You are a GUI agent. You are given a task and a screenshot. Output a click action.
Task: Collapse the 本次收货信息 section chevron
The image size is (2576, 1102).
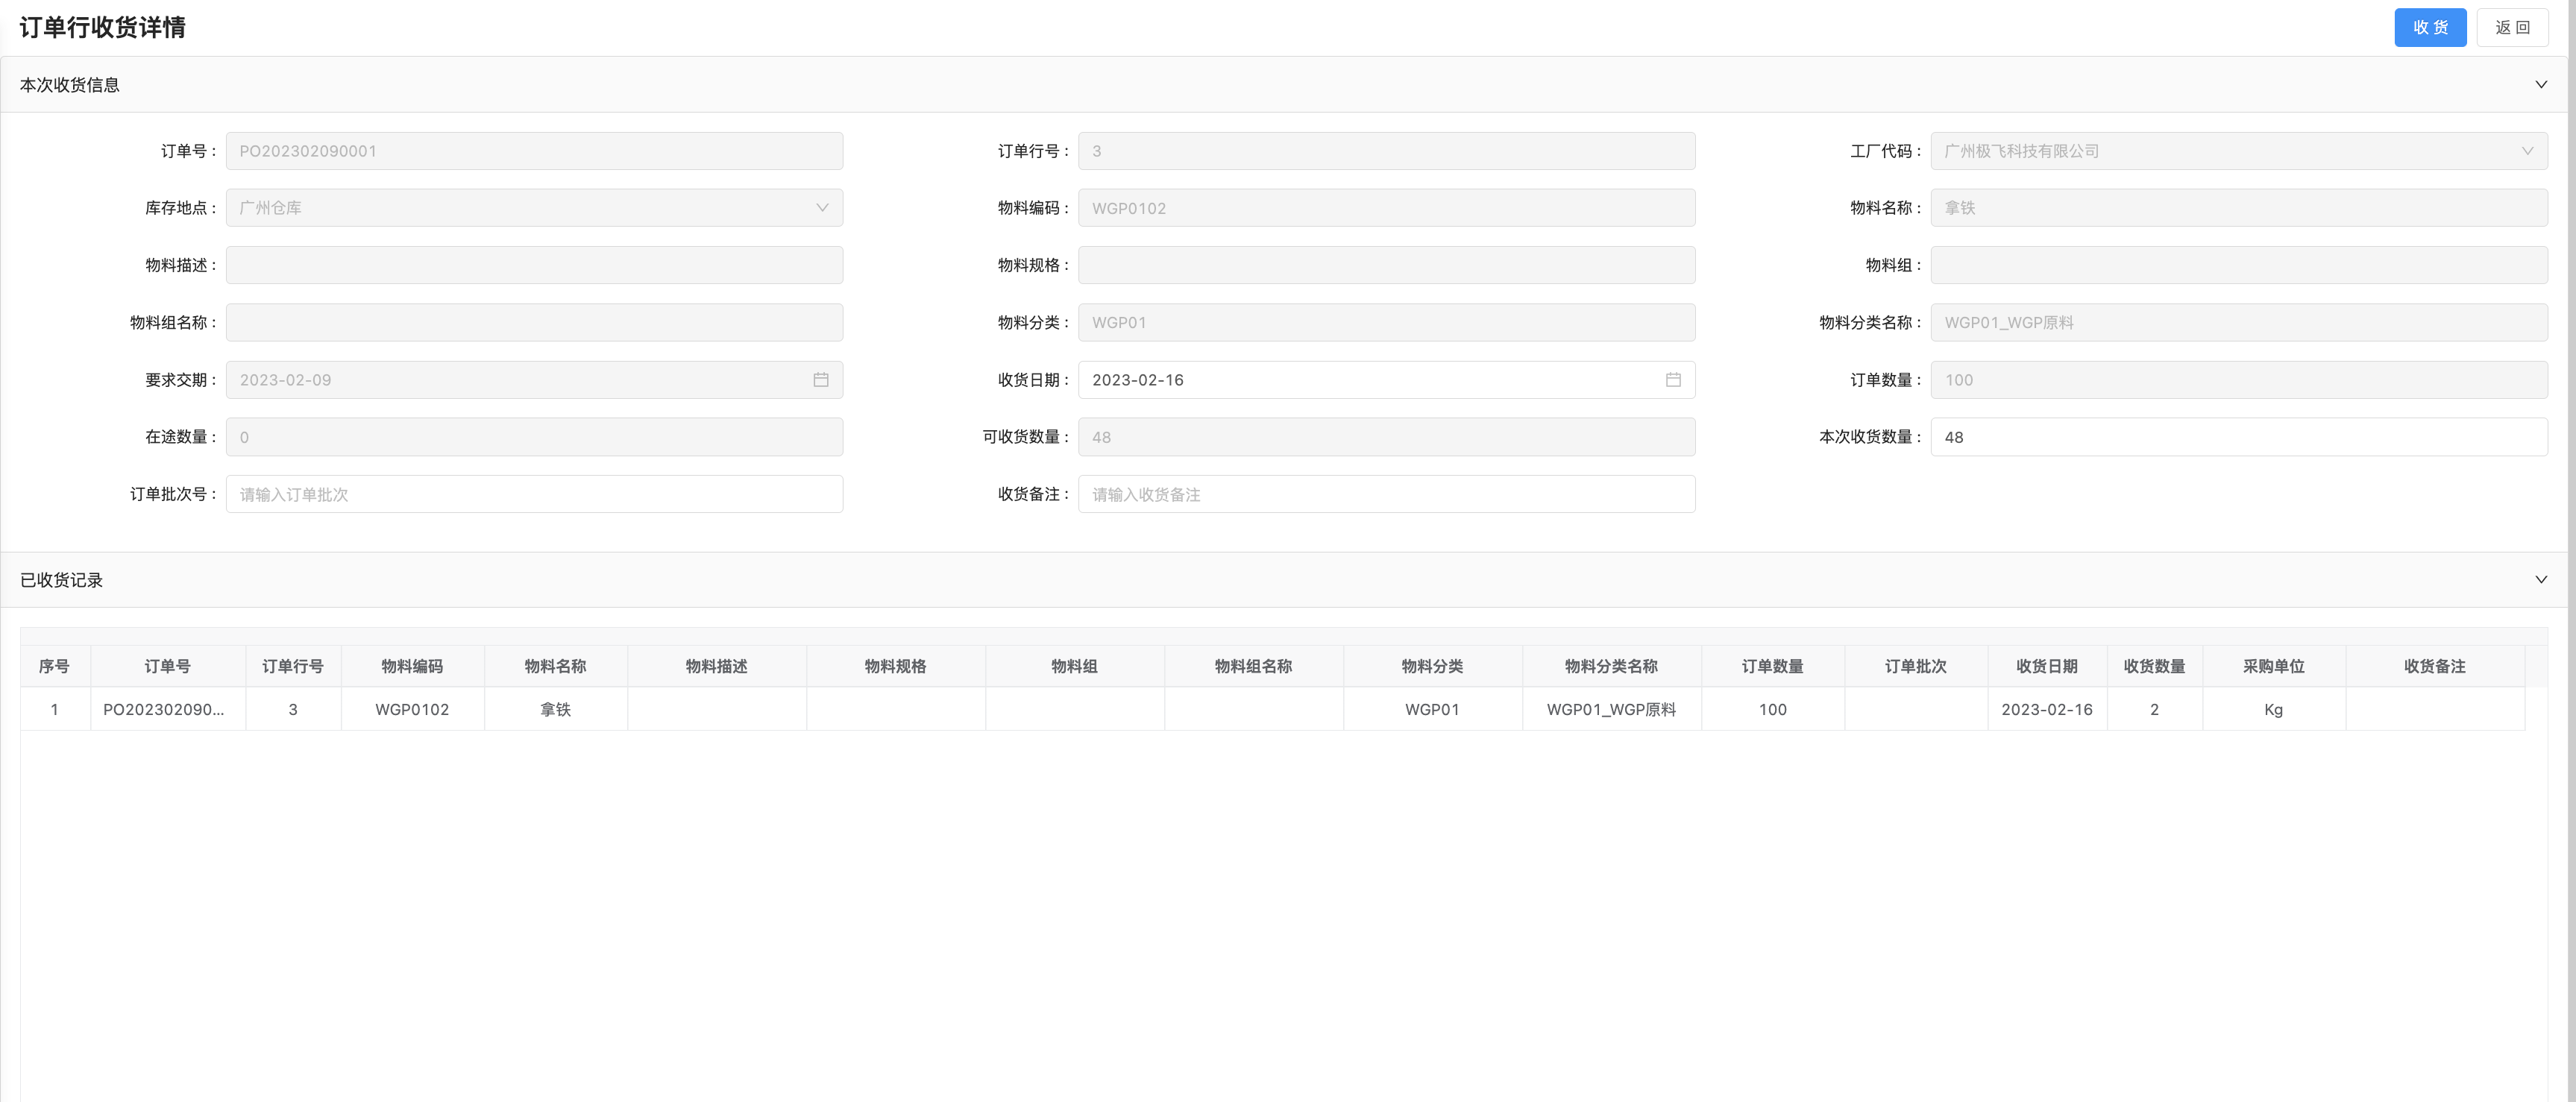2540,85
